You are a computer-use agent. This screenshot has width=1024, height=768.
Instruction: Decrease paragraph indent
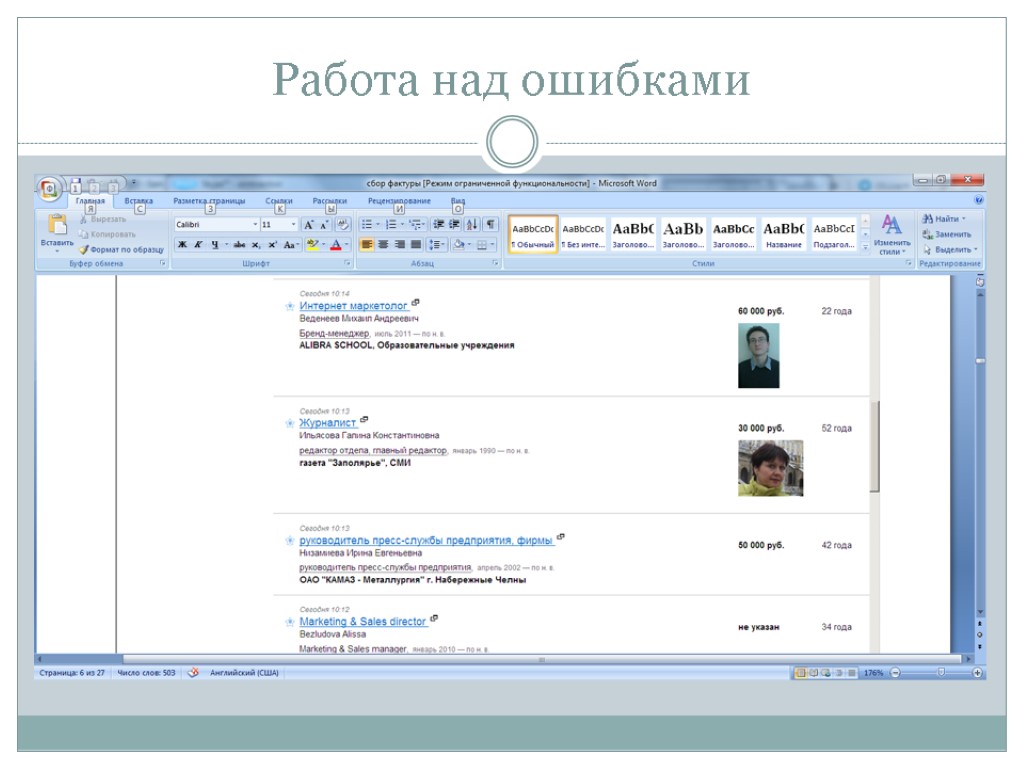pos(439,225)
